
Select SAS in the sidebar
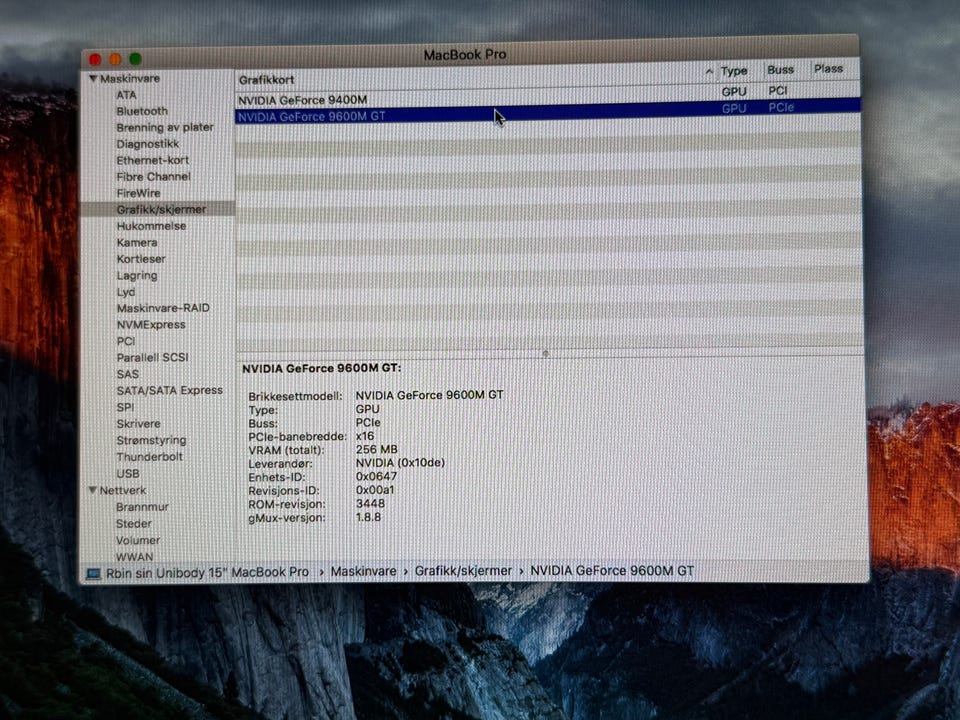click(127, 374)
